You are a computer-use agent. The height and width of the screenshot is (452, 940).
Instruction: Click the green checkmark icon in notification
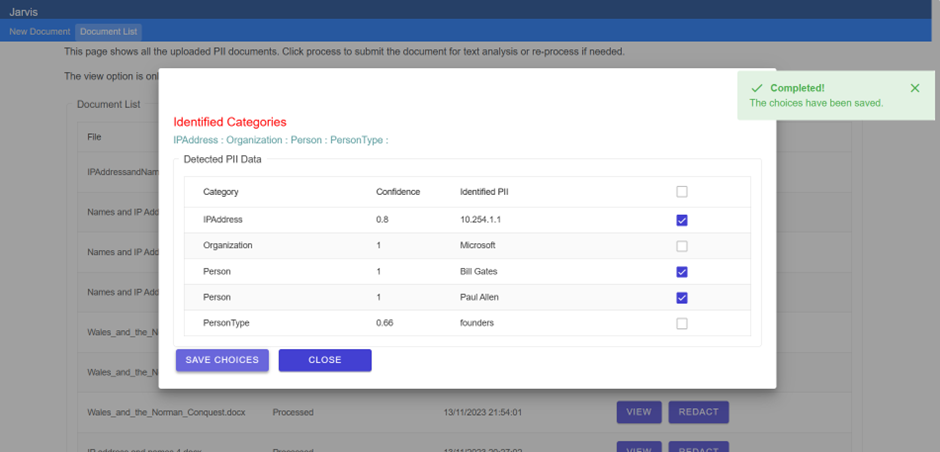point(757,88)
